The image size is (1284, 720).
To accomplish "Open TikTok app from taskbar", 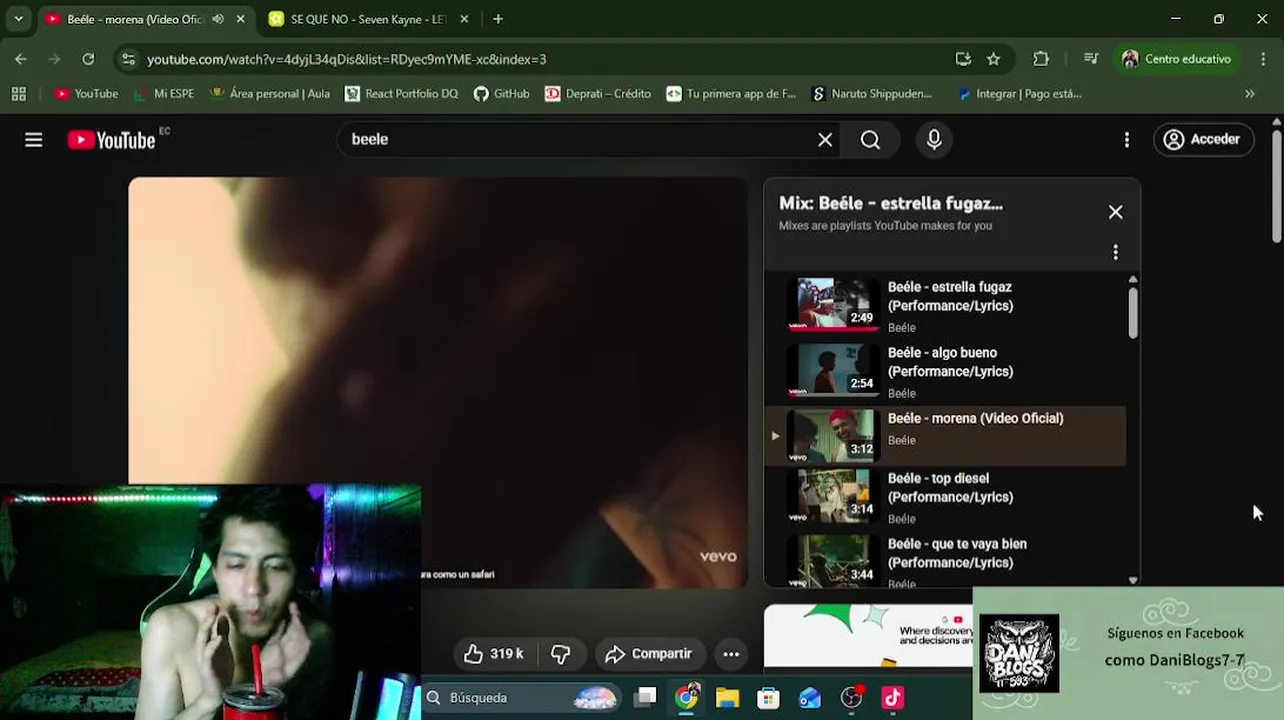I will 893,698.
